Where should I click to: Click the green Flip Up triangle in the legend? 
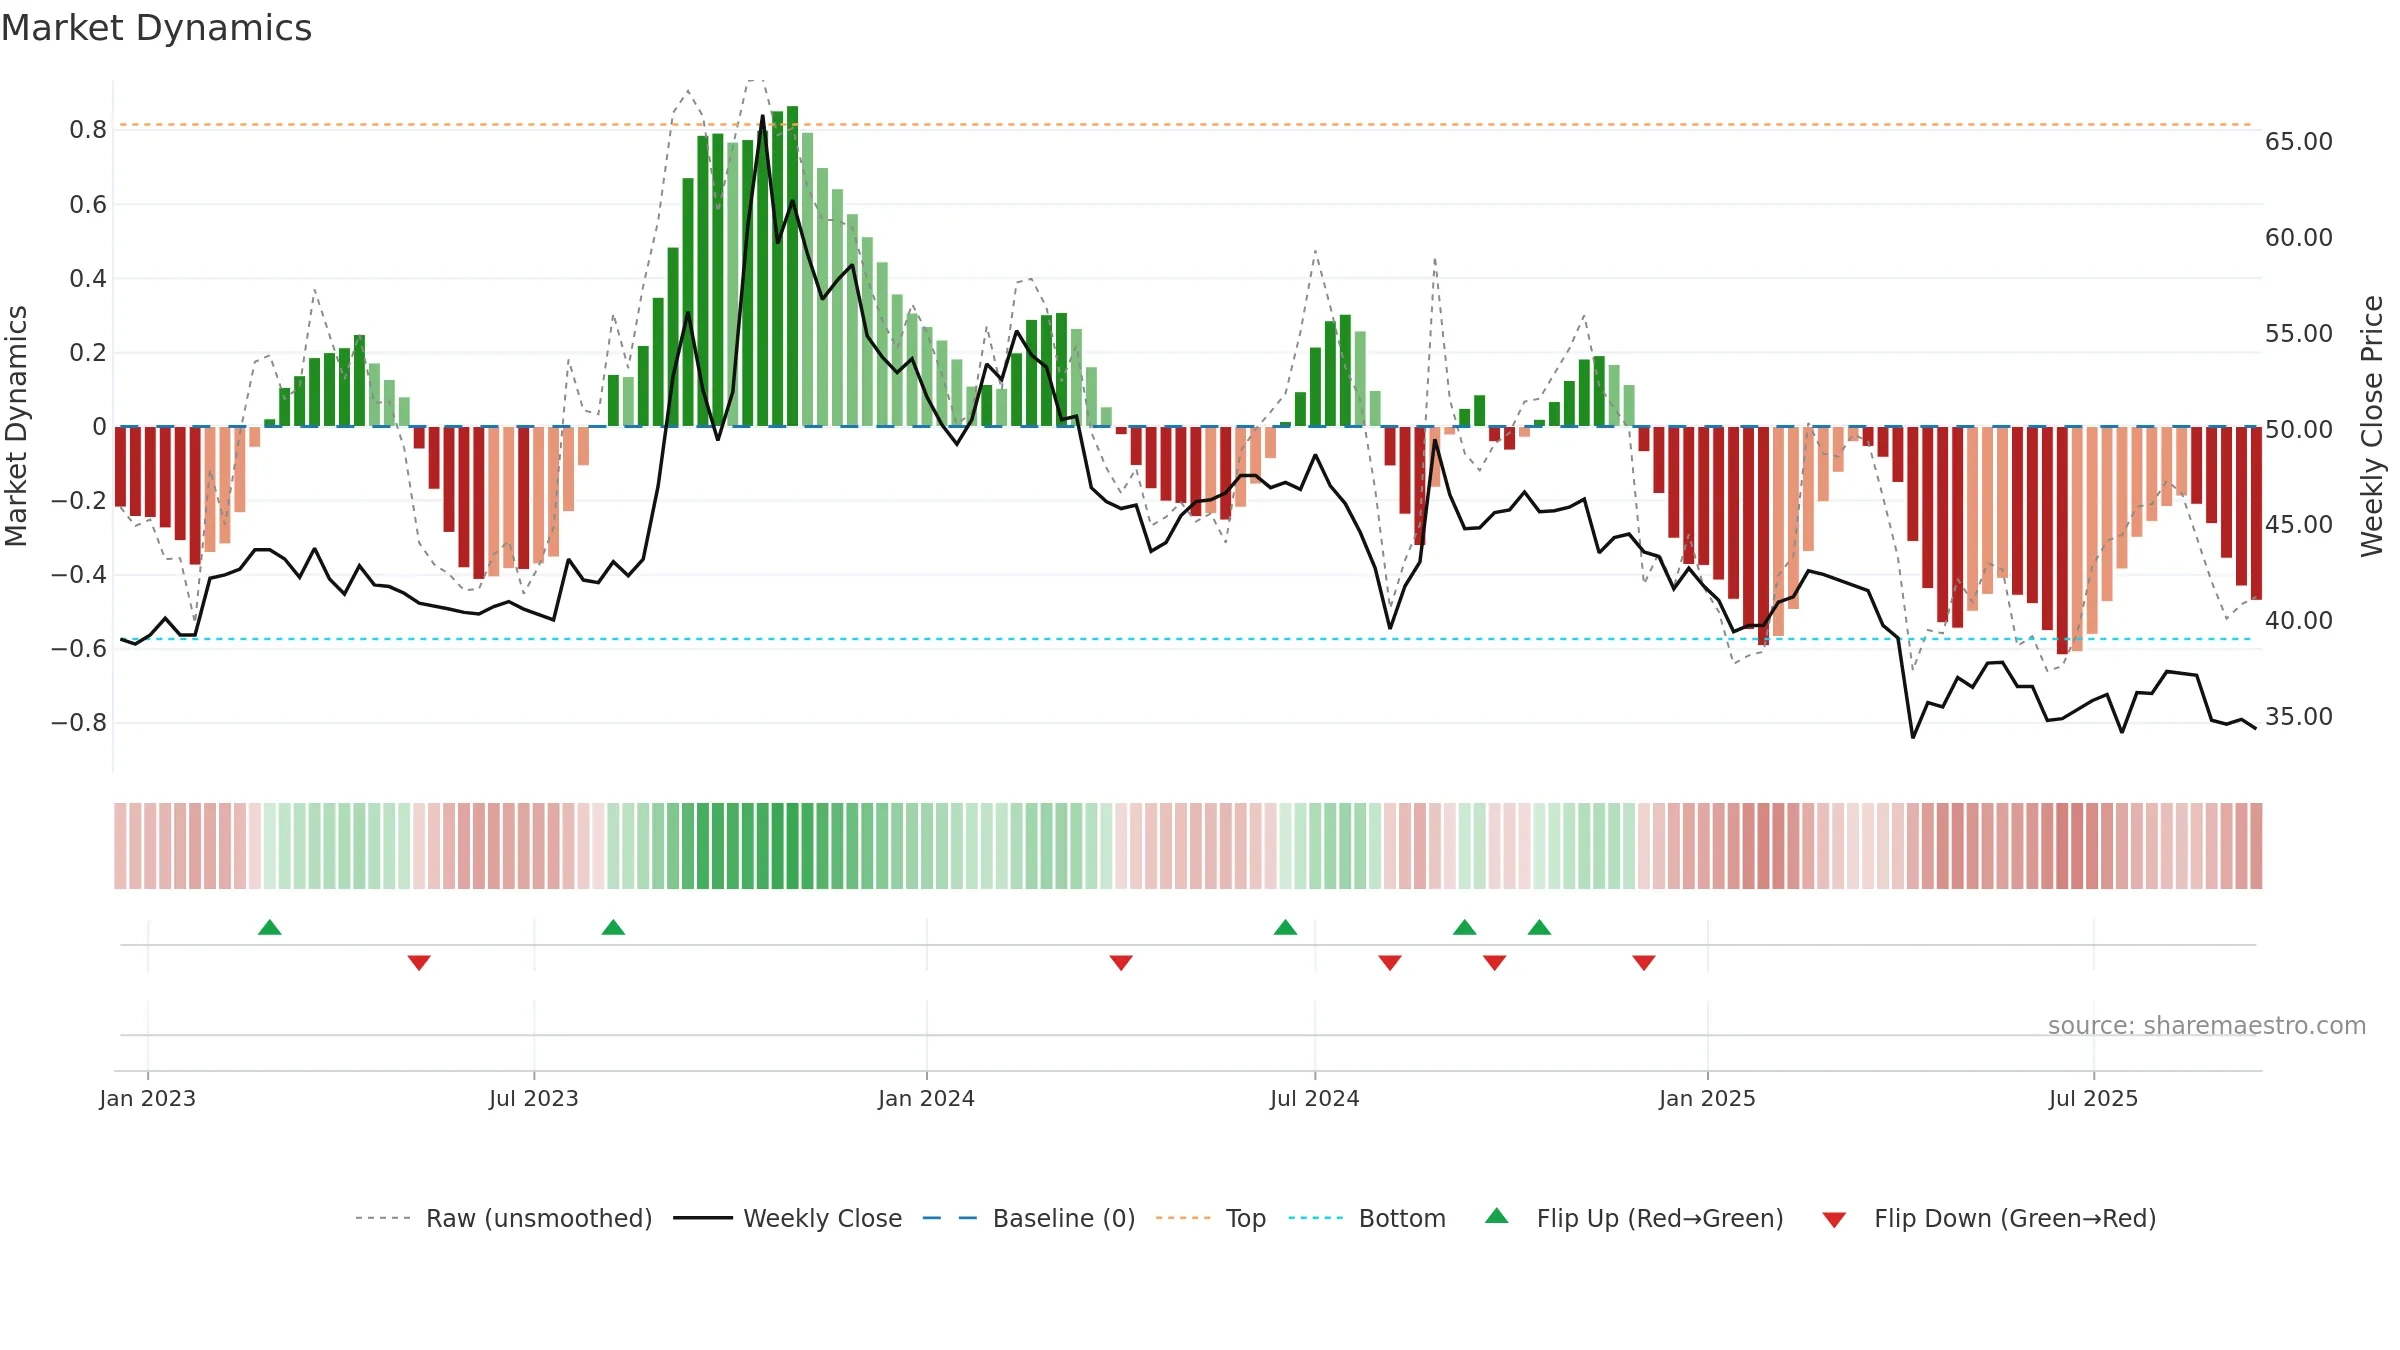click(1496, 1216)
